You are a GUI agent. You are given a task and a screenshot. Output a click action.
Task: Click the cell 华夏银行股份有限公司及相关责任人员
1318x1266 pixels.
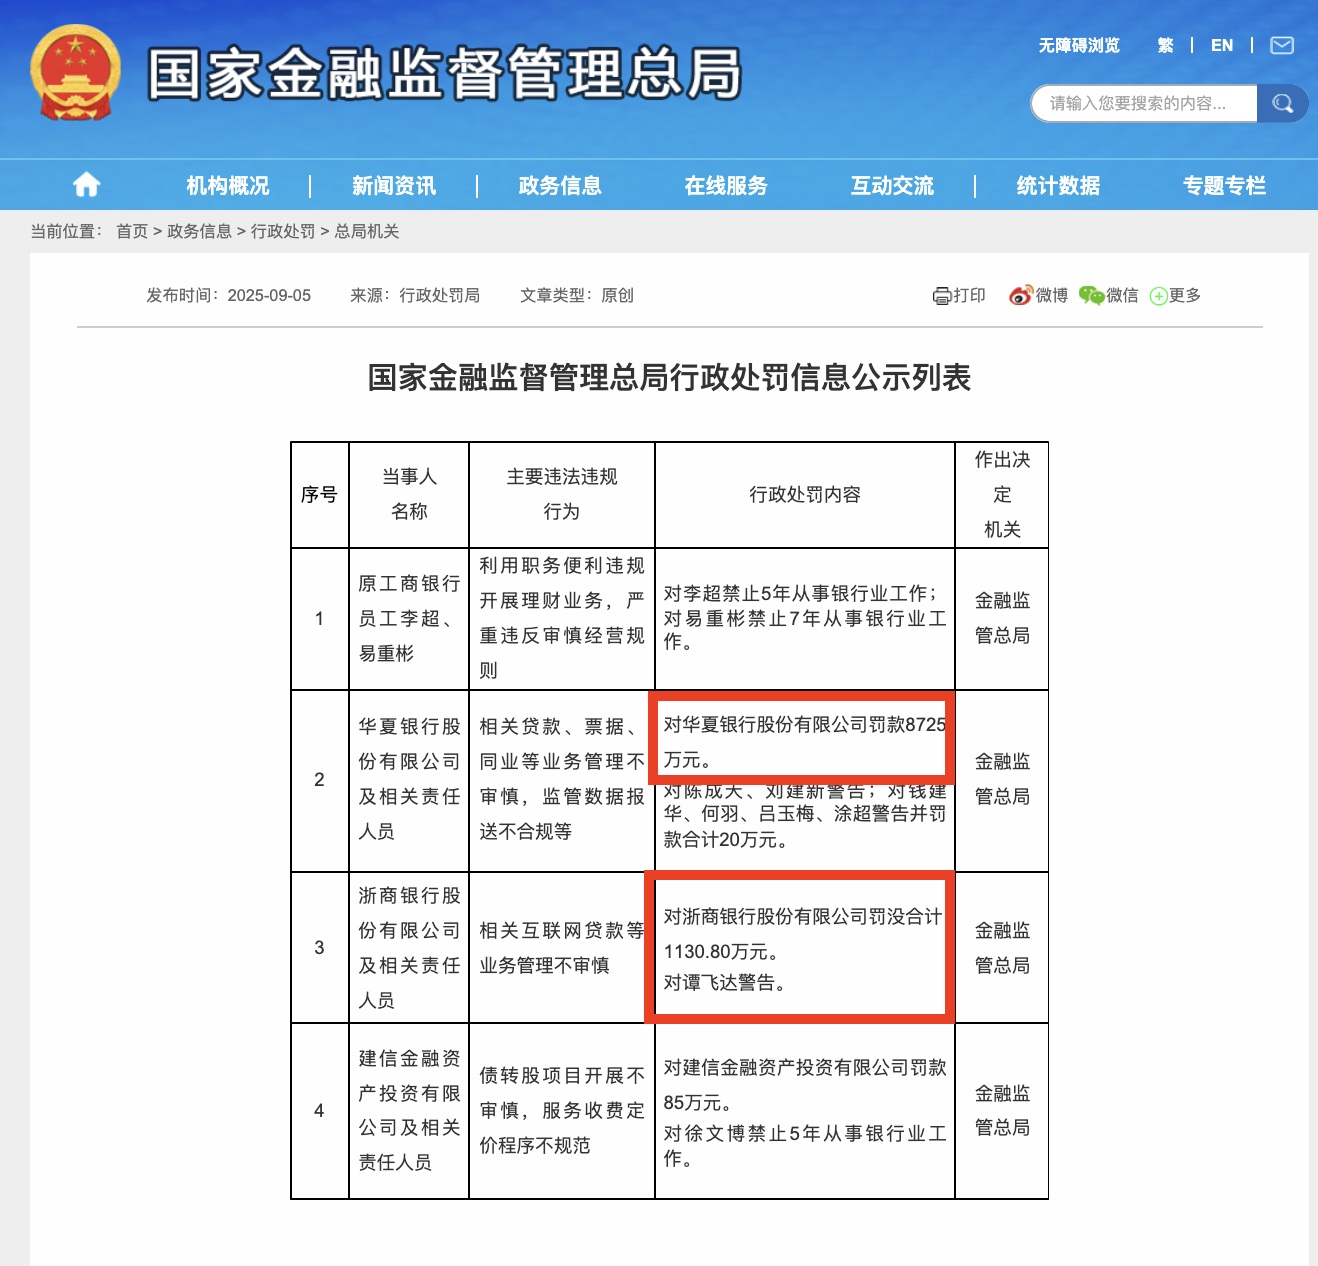(x=409, y=779)
